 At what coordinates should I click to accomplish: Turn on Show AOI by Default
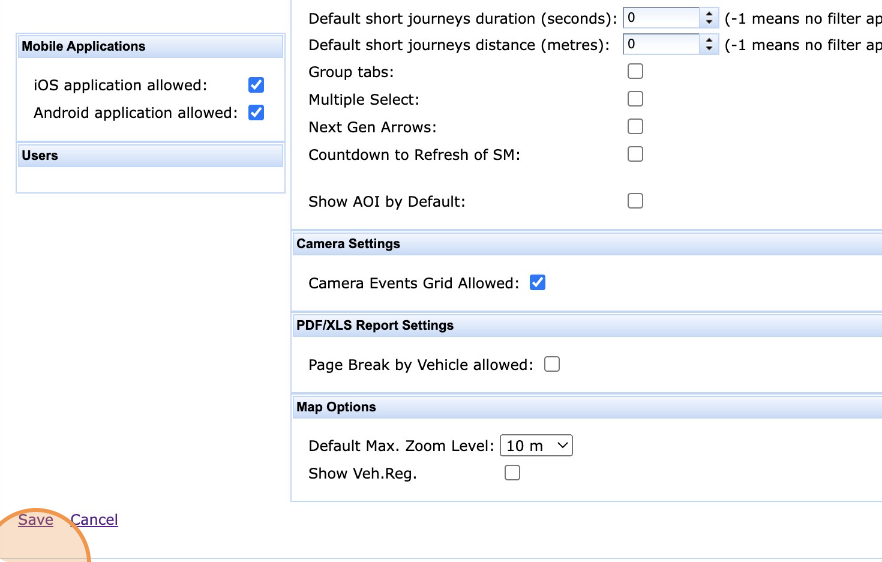(635, 201)
